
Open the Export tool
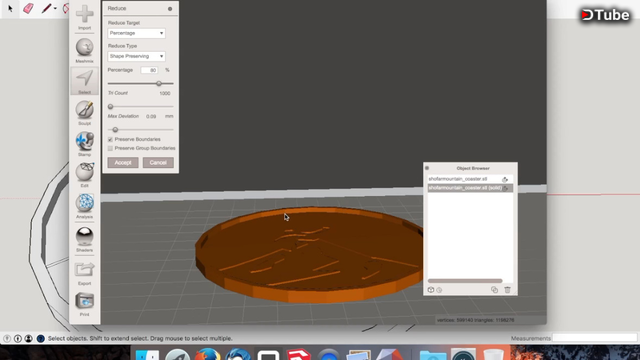tap(84, 273)
